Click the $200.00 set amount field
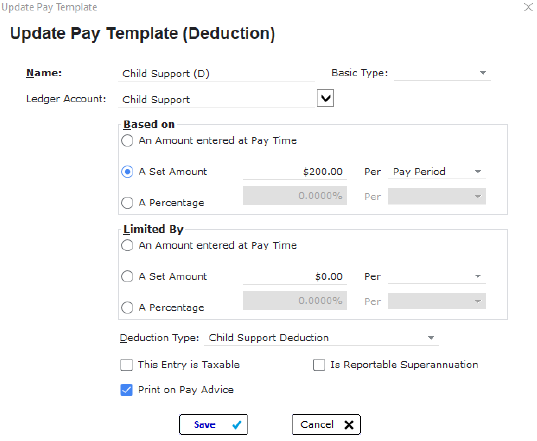This screenshot has height=441, width=537. click(x=295, y=172)
